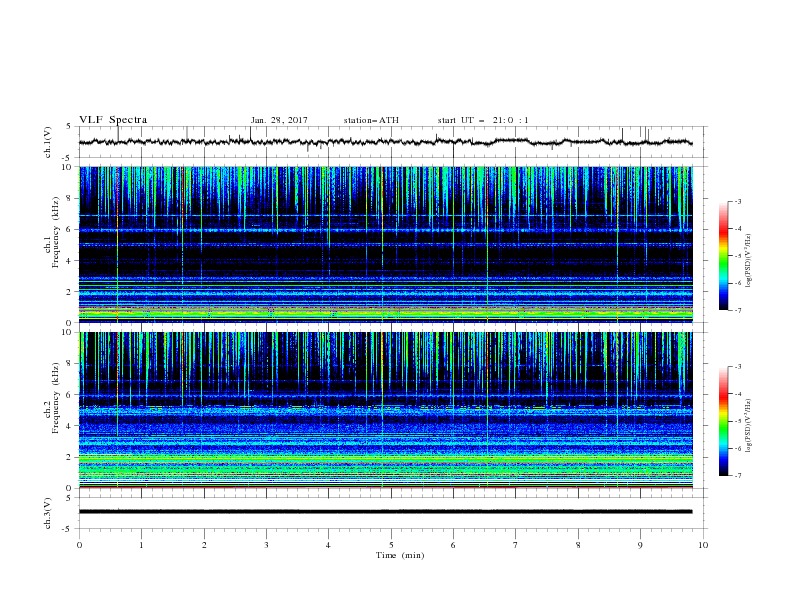Screen dimensions: 792x612
Task: Click the ch.3 flat voltage trace
Action: (386, 512)
